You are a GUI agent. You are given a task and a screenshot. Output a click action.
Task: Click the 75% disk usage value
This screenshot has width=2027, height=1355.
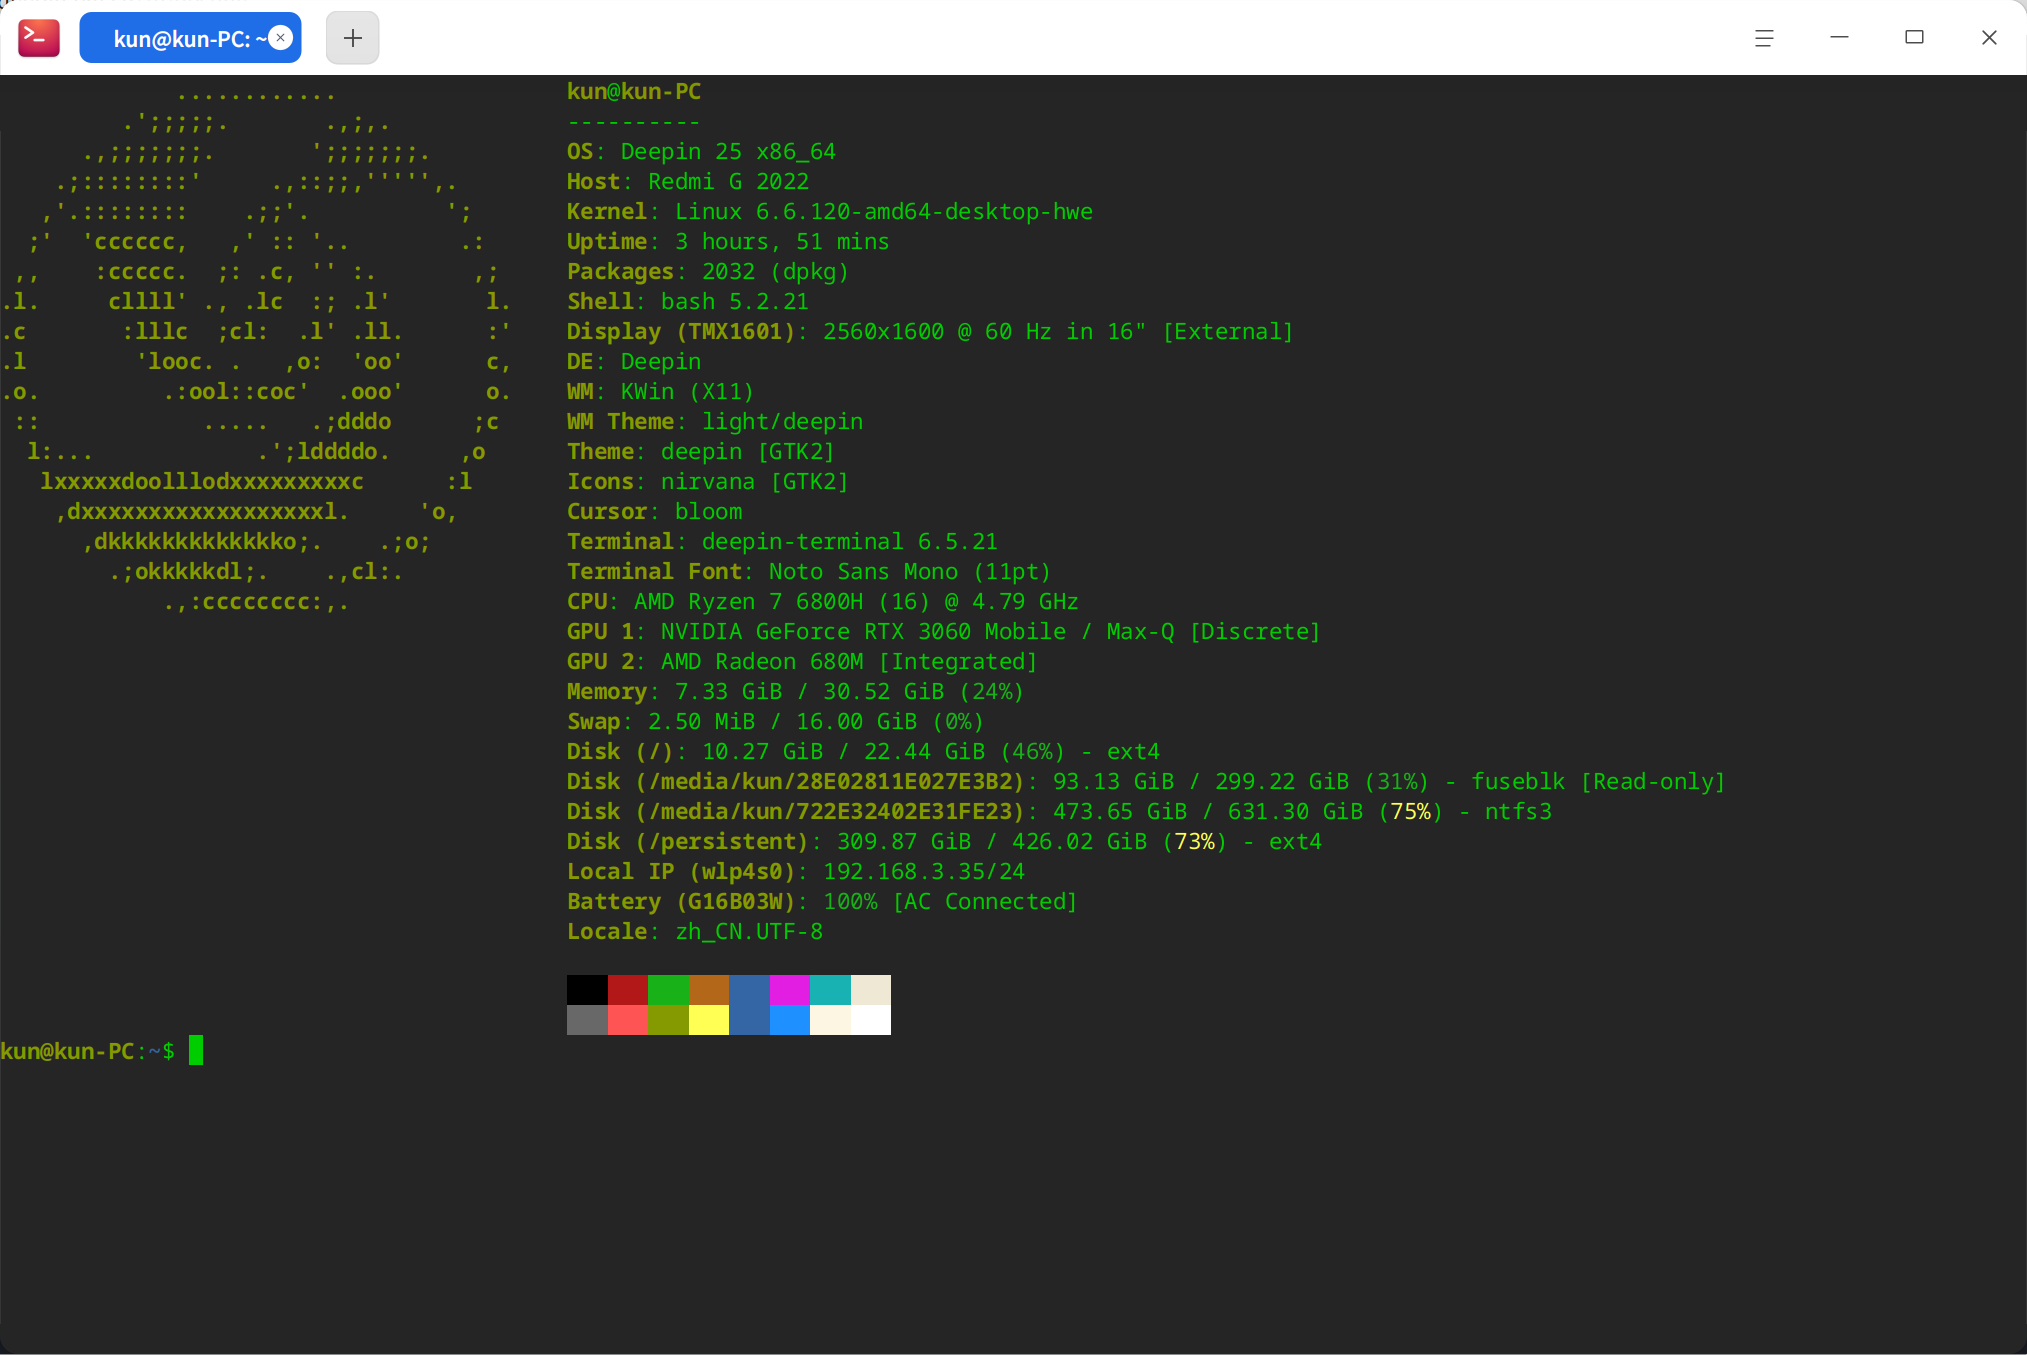point(1410,811)
